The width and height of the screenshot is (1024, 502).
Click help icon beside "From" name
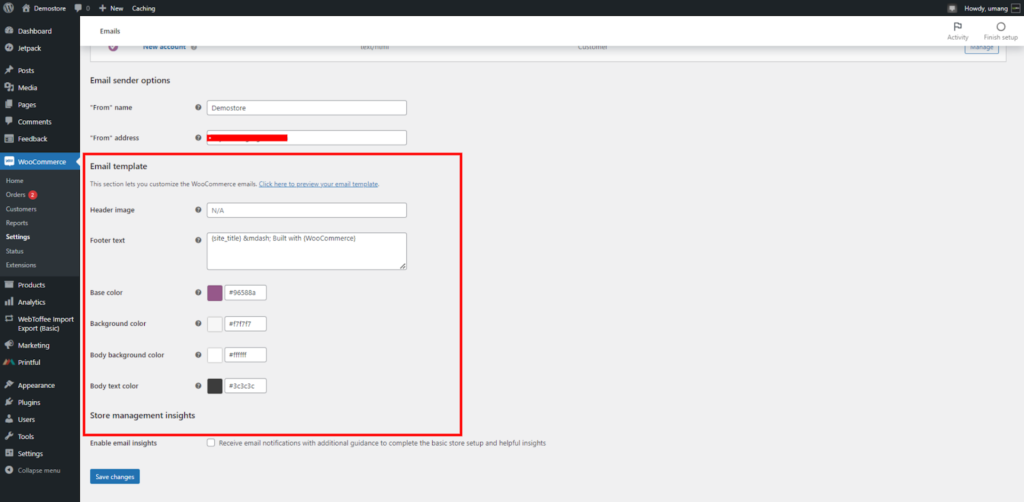click(199, 107)
